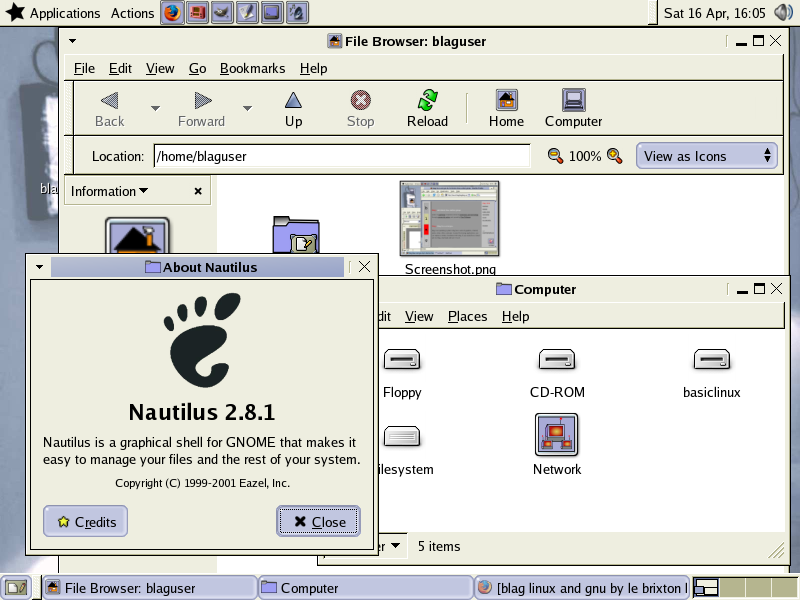Open location dropdown in Computer status bar
This screenshot has height=600, width=800.
pyautogui.click(x=395, y=546)
